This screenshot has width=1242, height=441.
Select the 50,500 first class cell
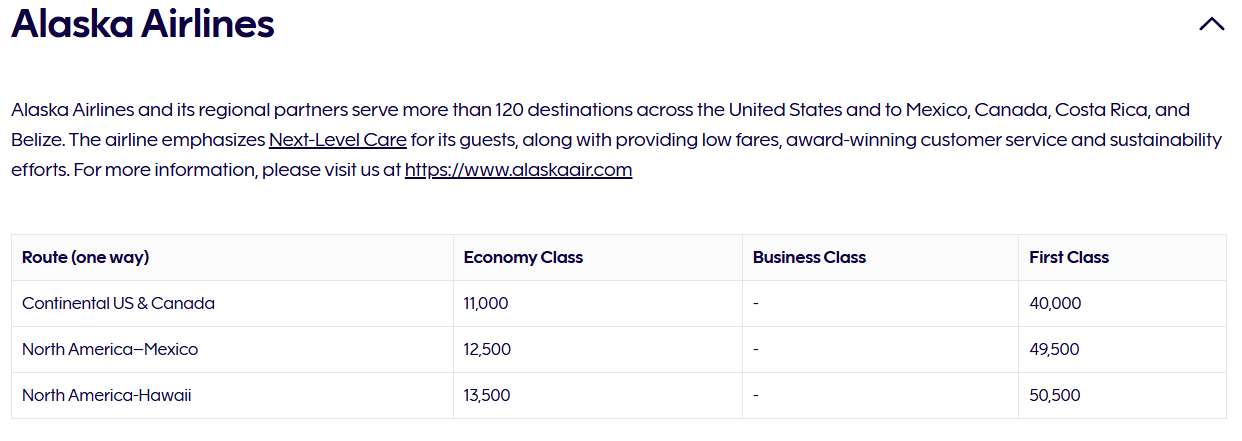point(1122,395)
